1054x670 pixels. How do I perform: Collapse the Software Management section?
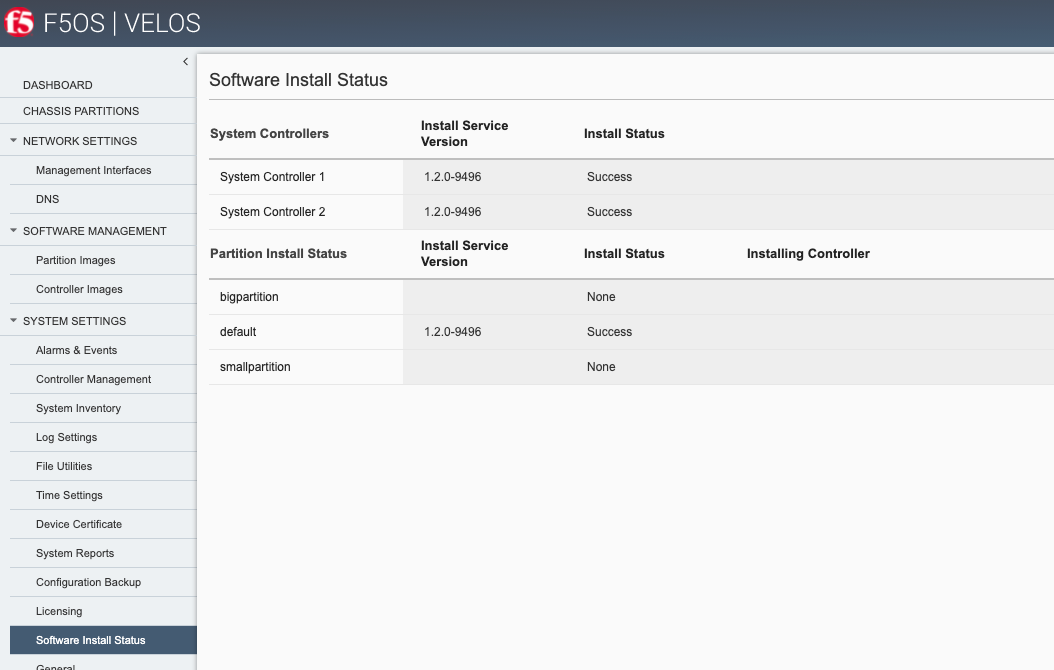(13, 231)
